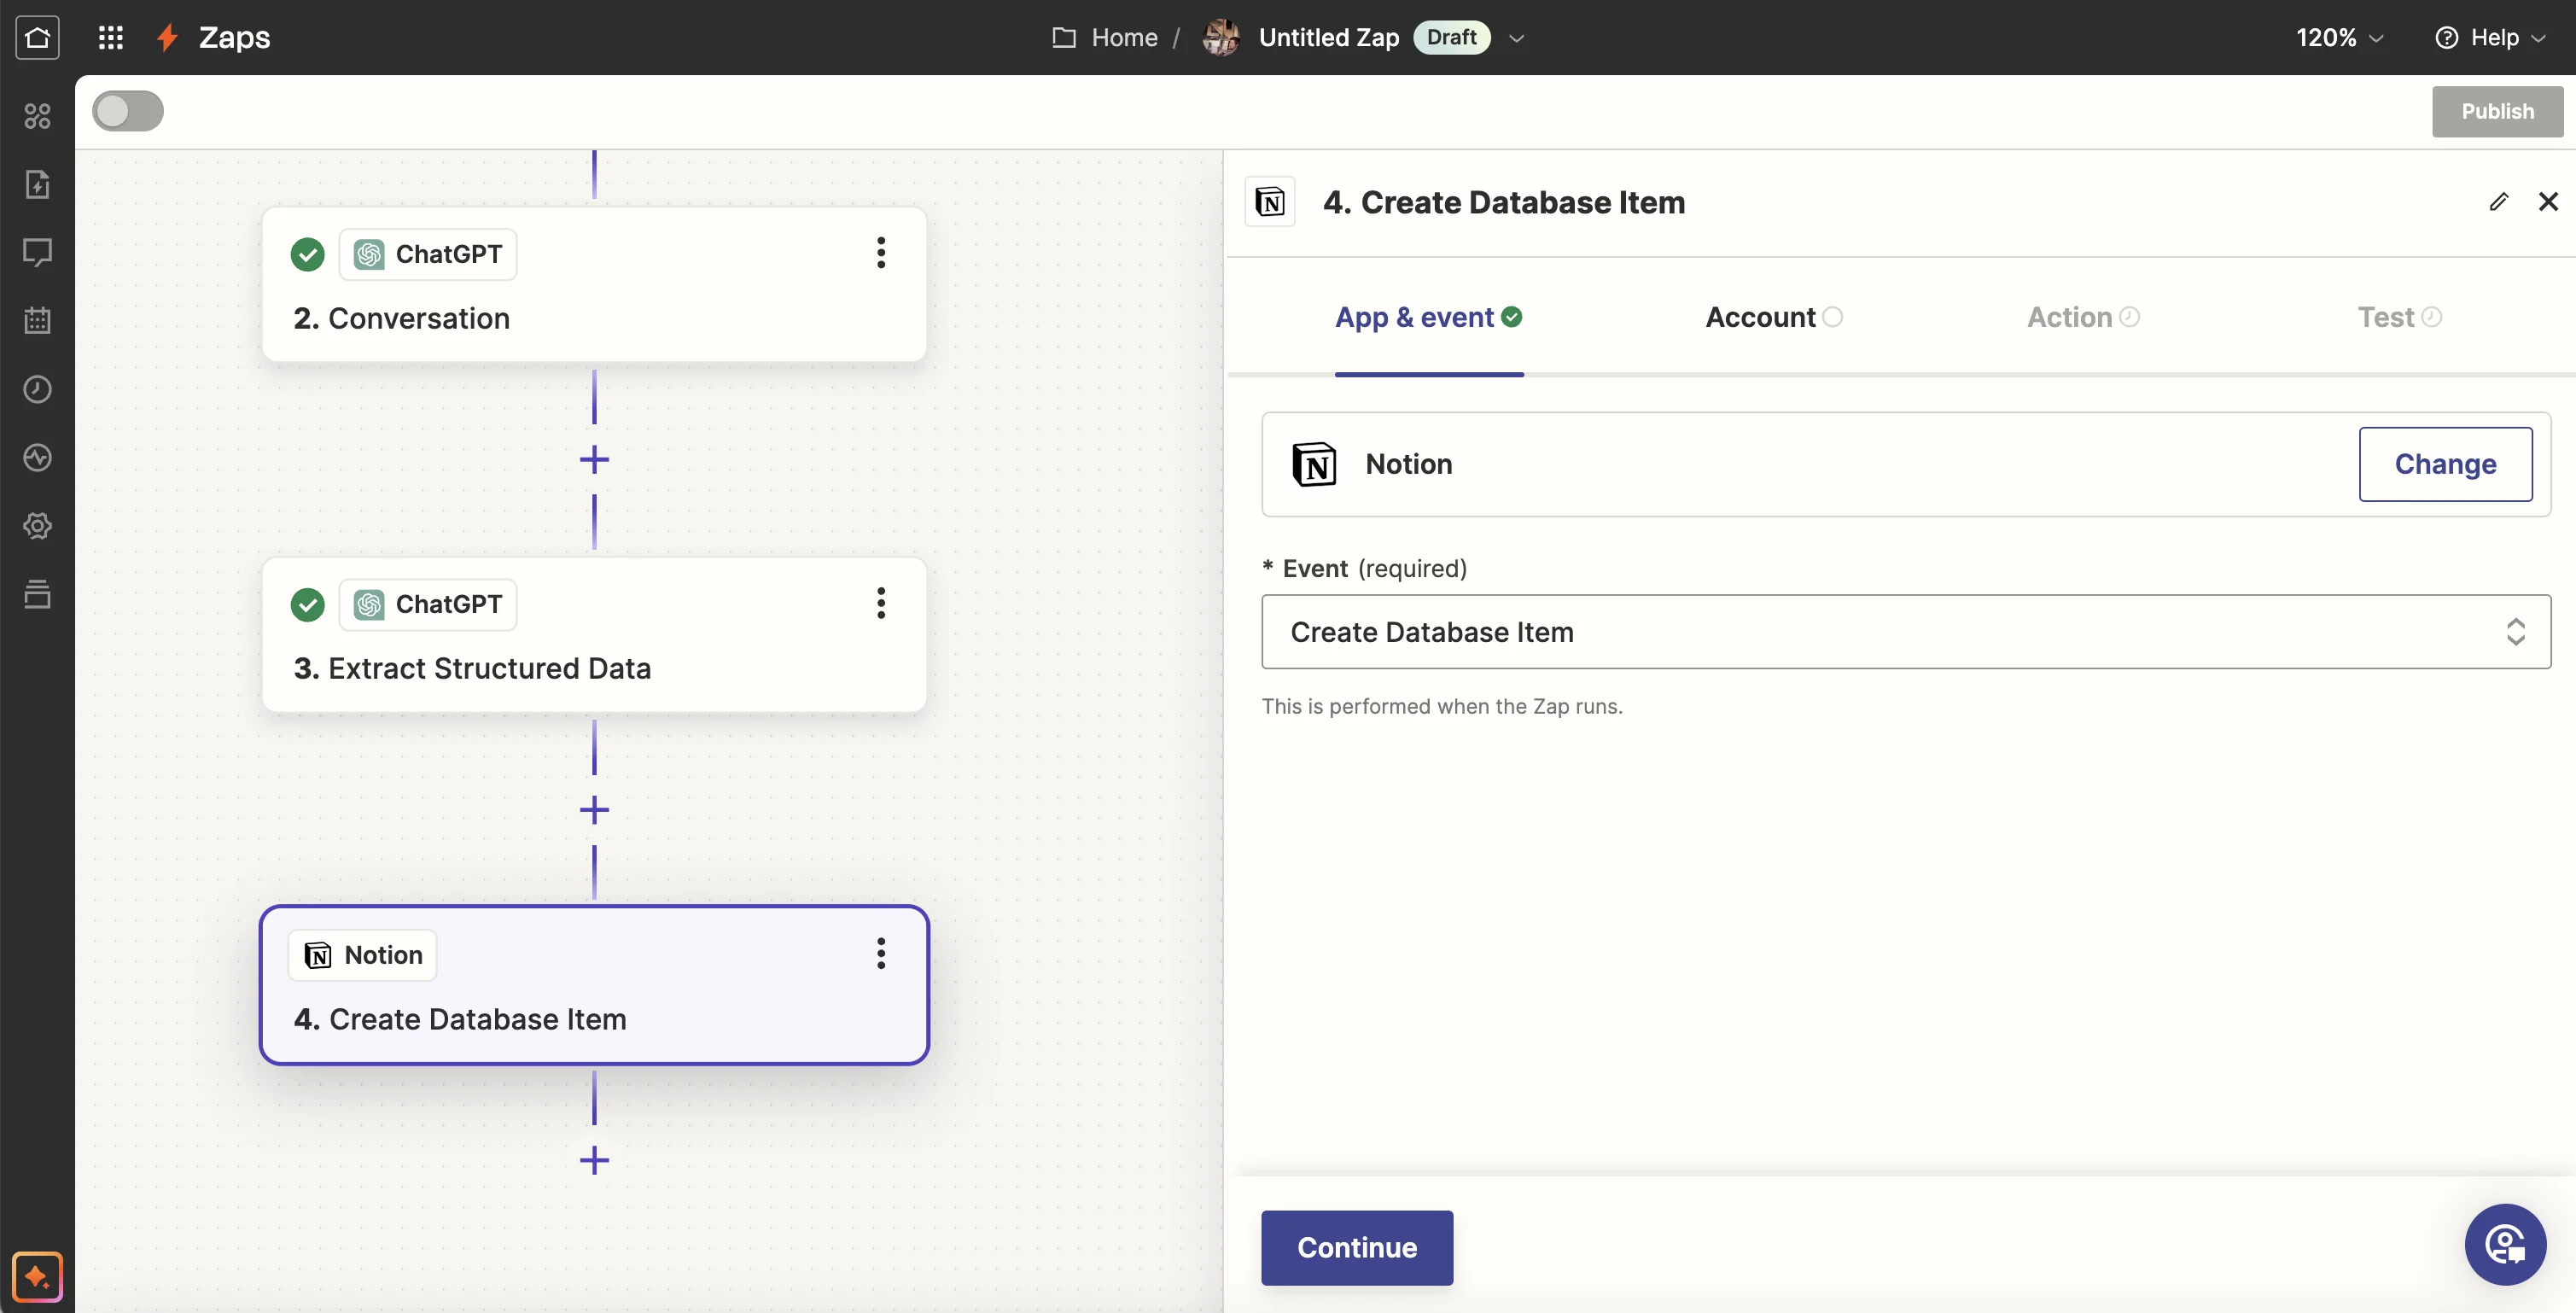Add step after Create Database Item
This screenshot has height=1313, width=2576.
point(594,1160)
